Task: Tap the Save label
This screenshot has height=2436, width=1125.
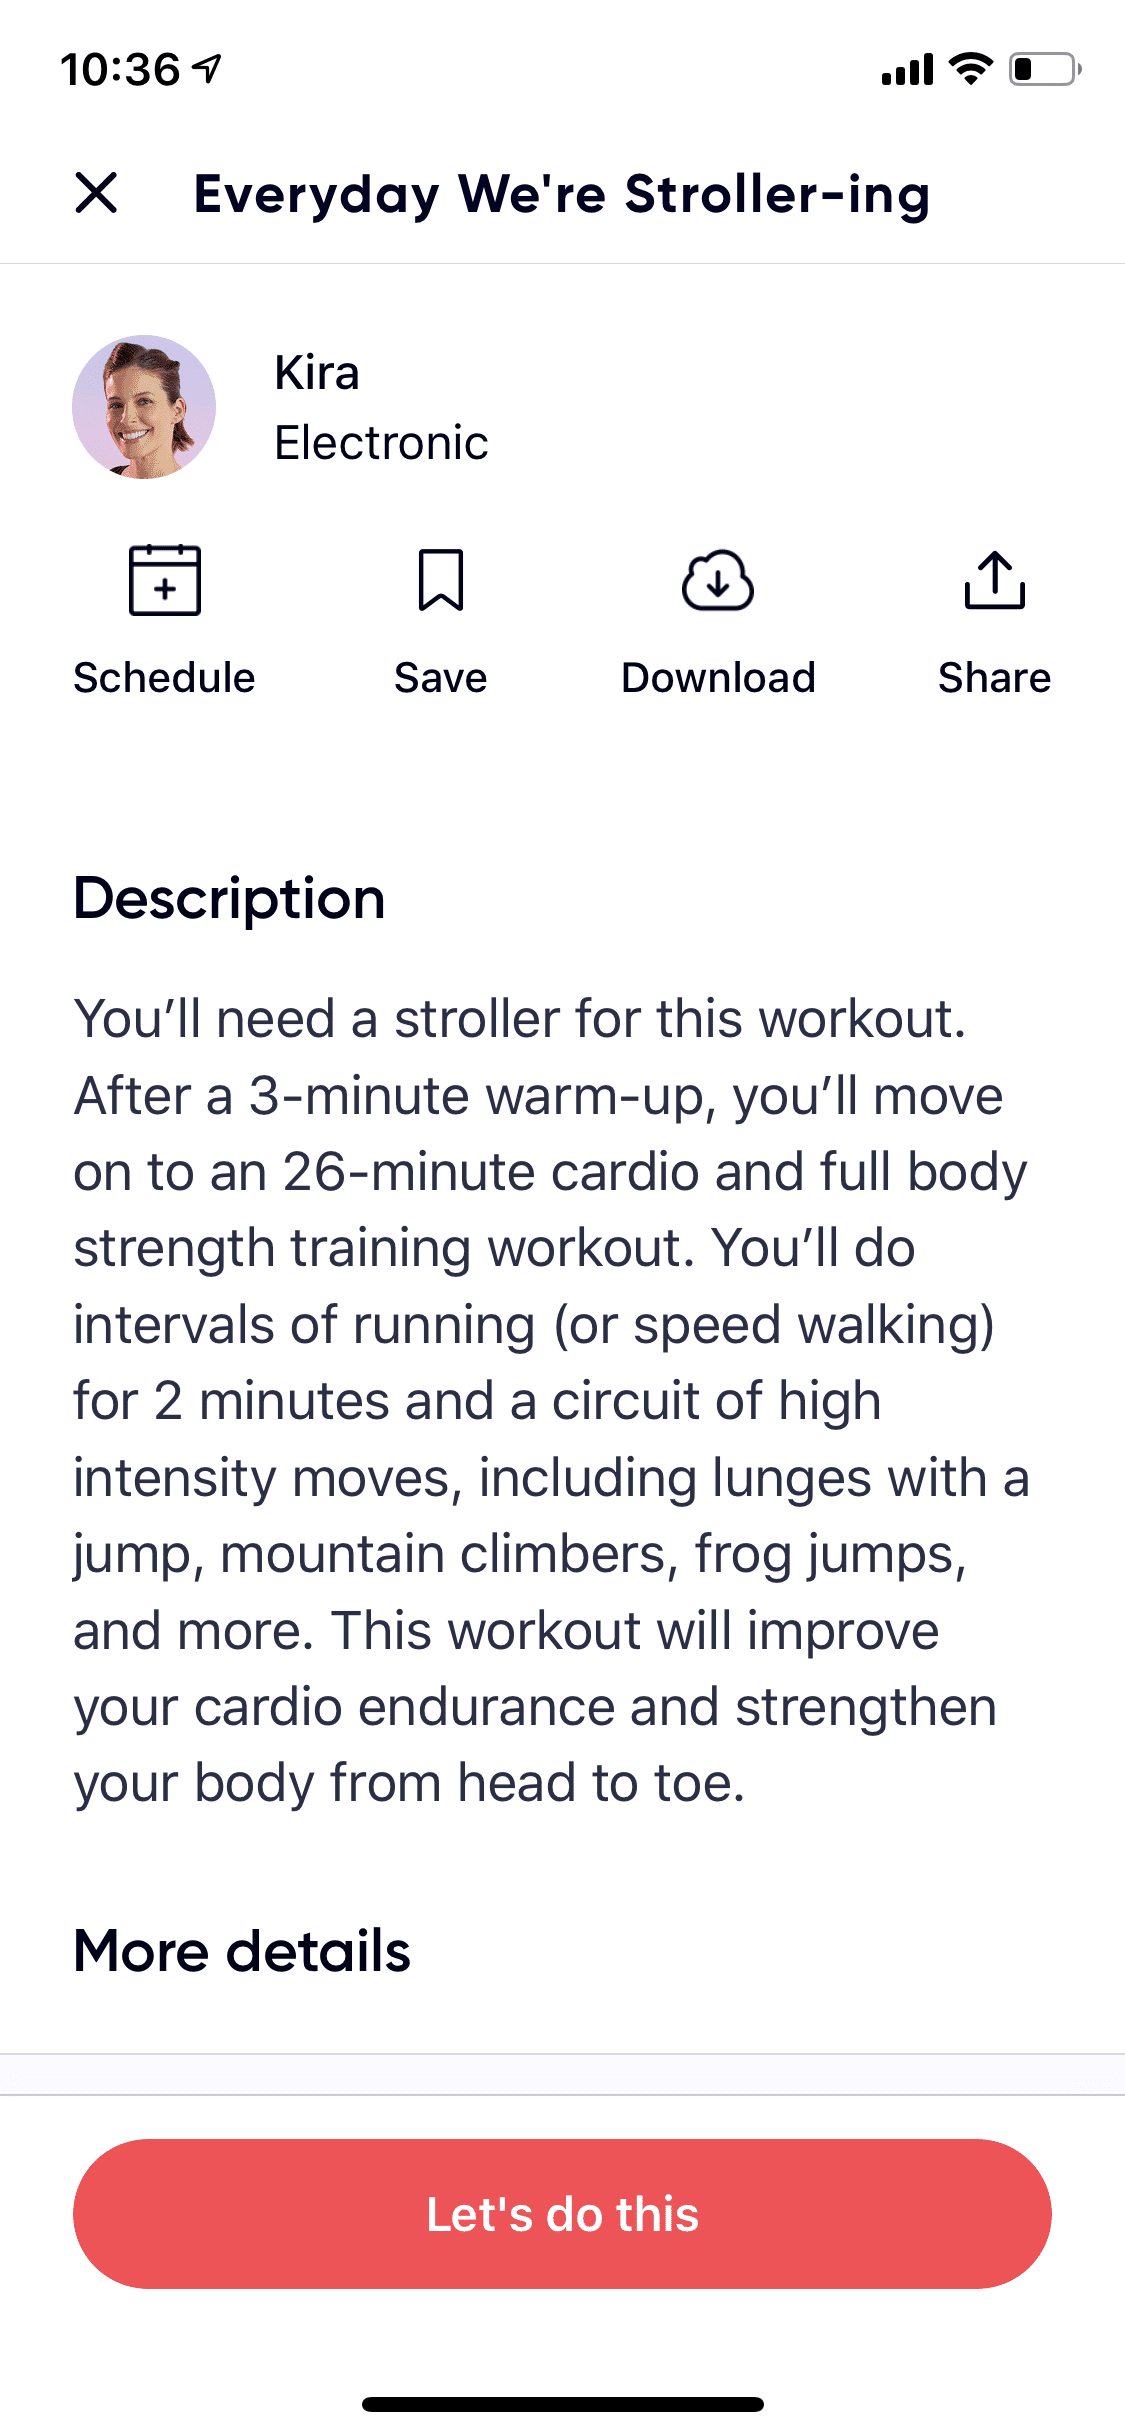Action: pos(441,678)
